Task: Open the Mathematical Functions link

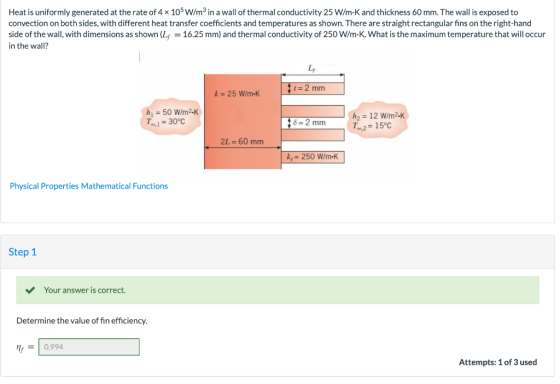Action: click(x=124, y=186)
